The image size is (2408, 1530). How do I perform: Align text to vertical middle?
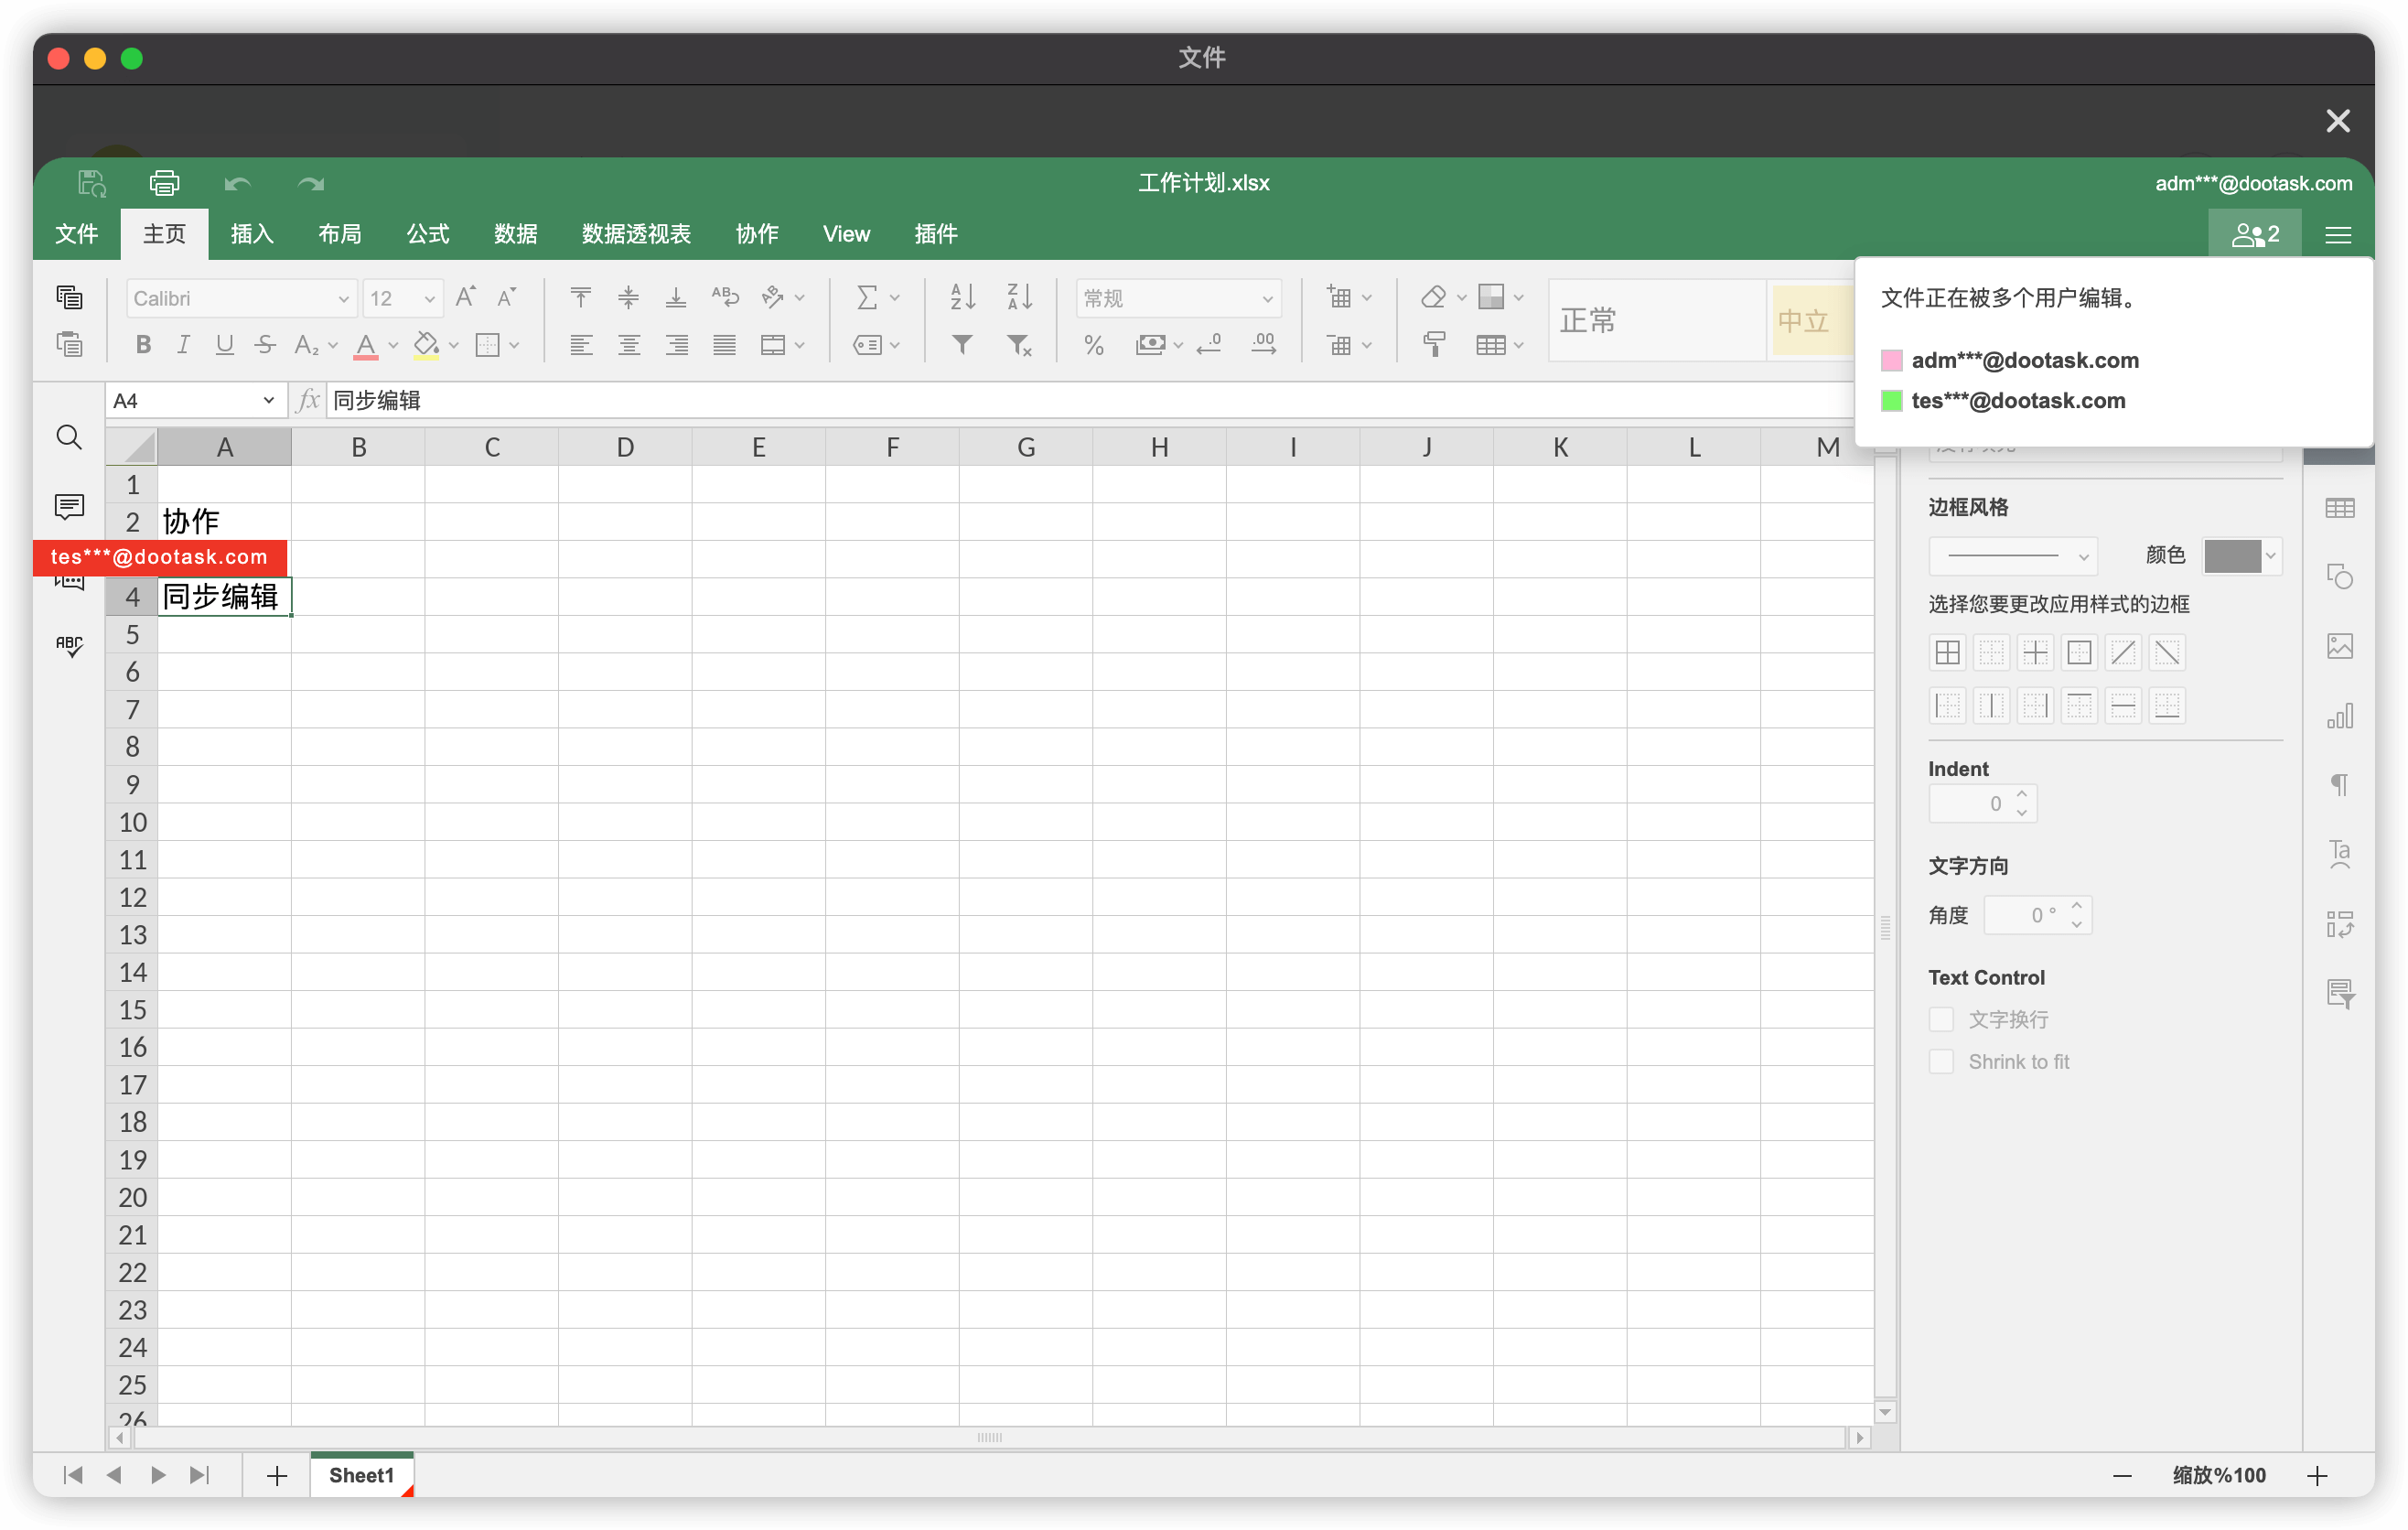coord(628,297)
